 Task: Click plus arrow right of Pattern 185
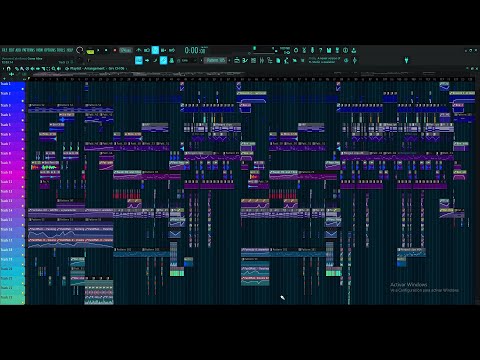click(229, 60)
